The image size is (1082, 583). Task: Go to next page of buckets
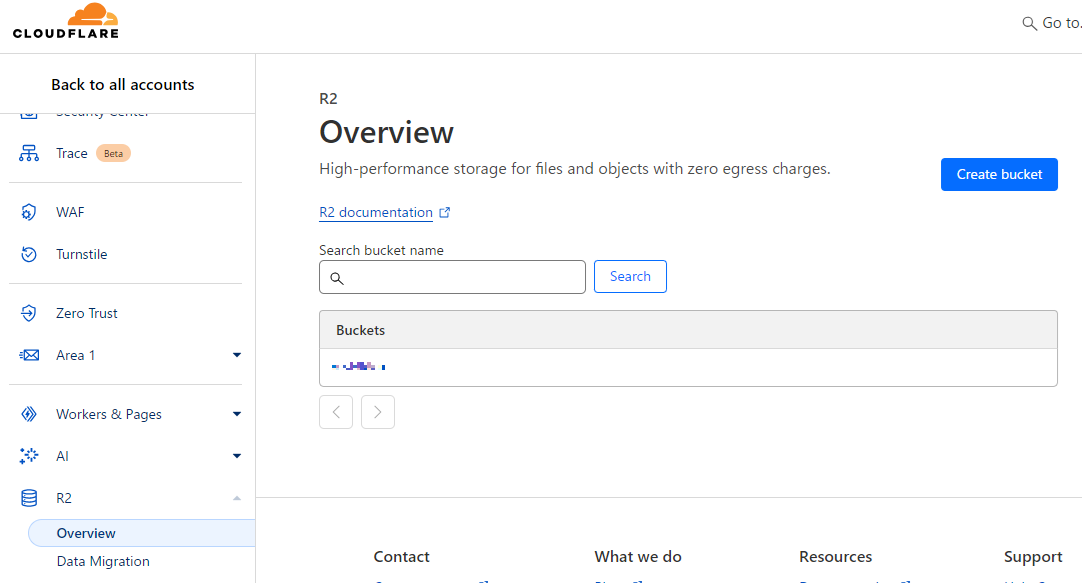[377, 412]
